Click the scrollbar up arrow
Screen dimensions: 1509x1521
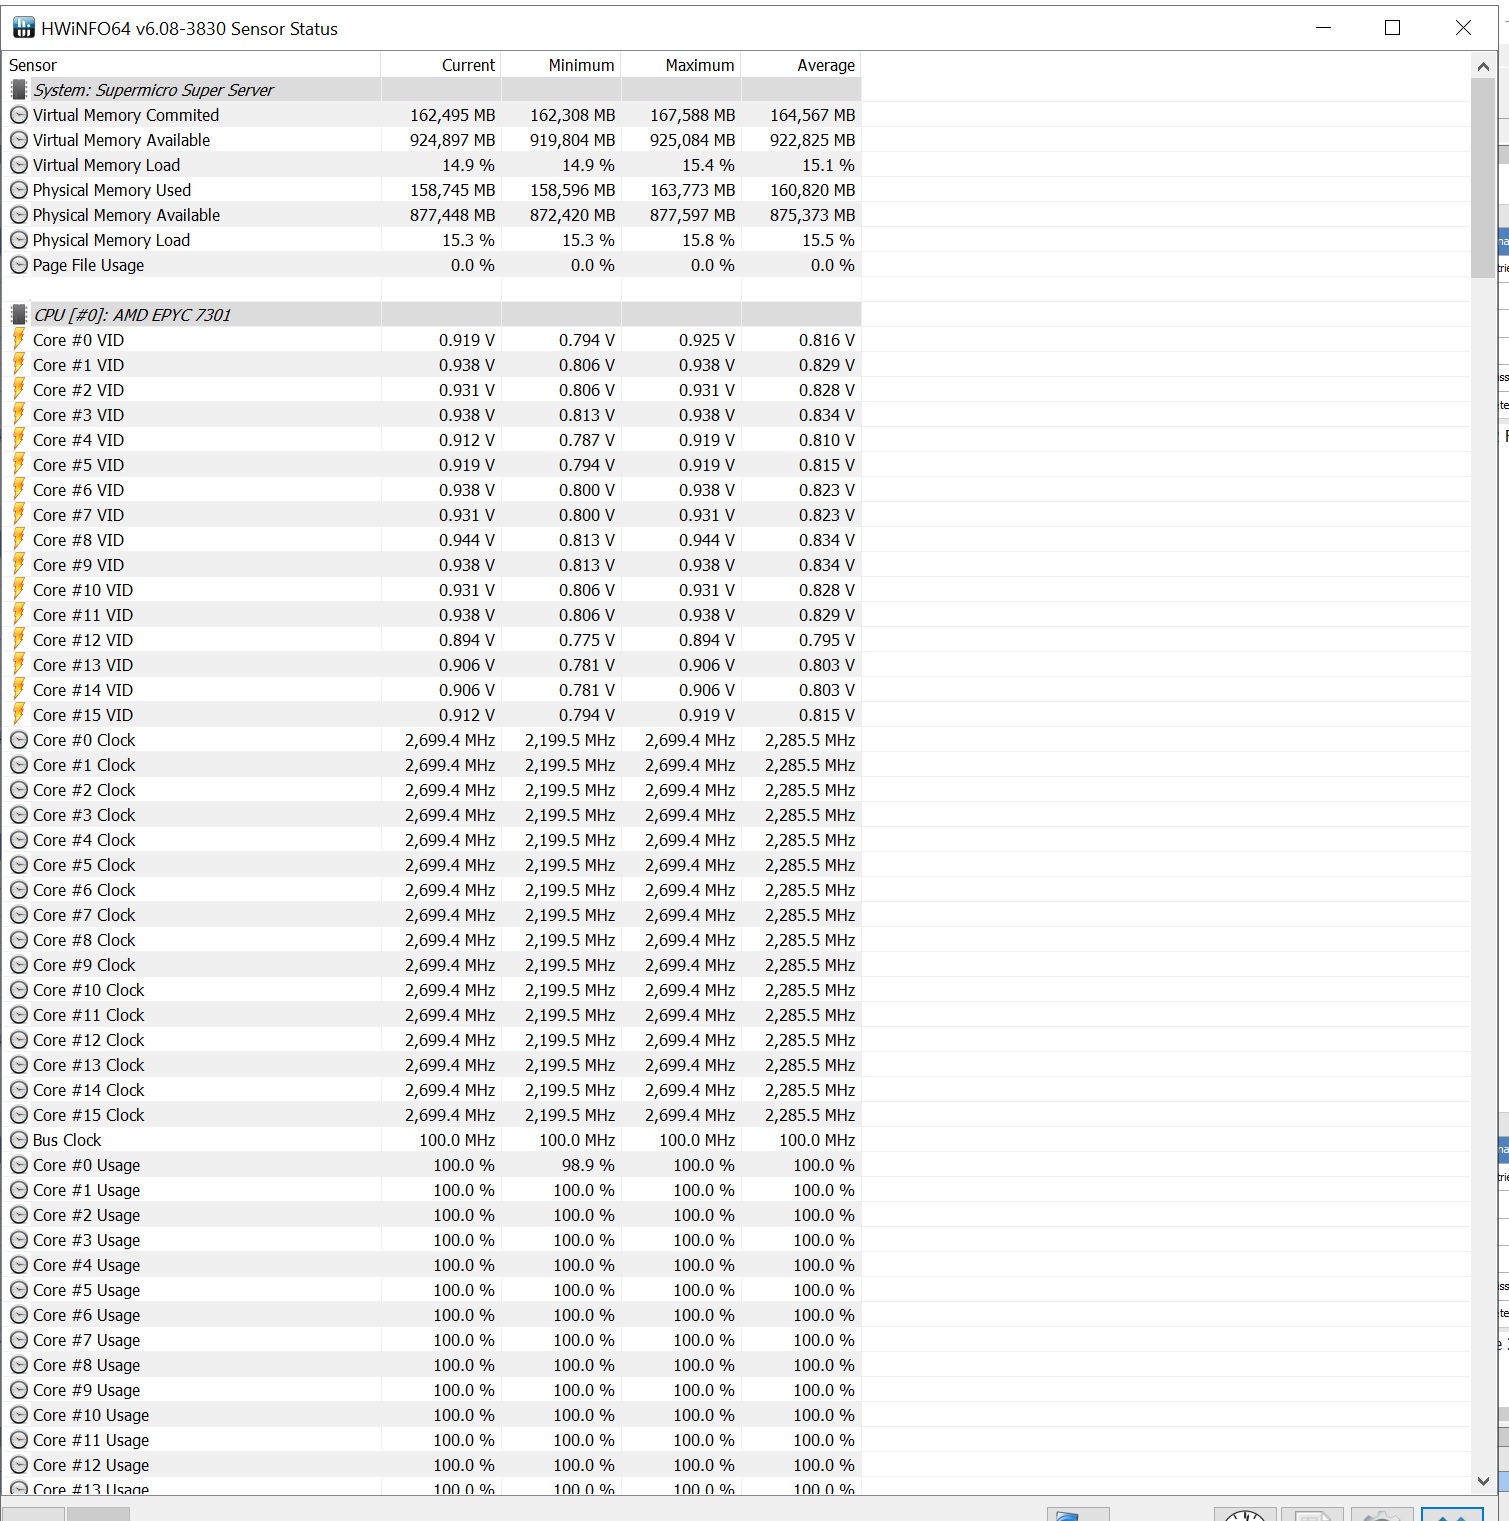click(x=1483, y=66)
